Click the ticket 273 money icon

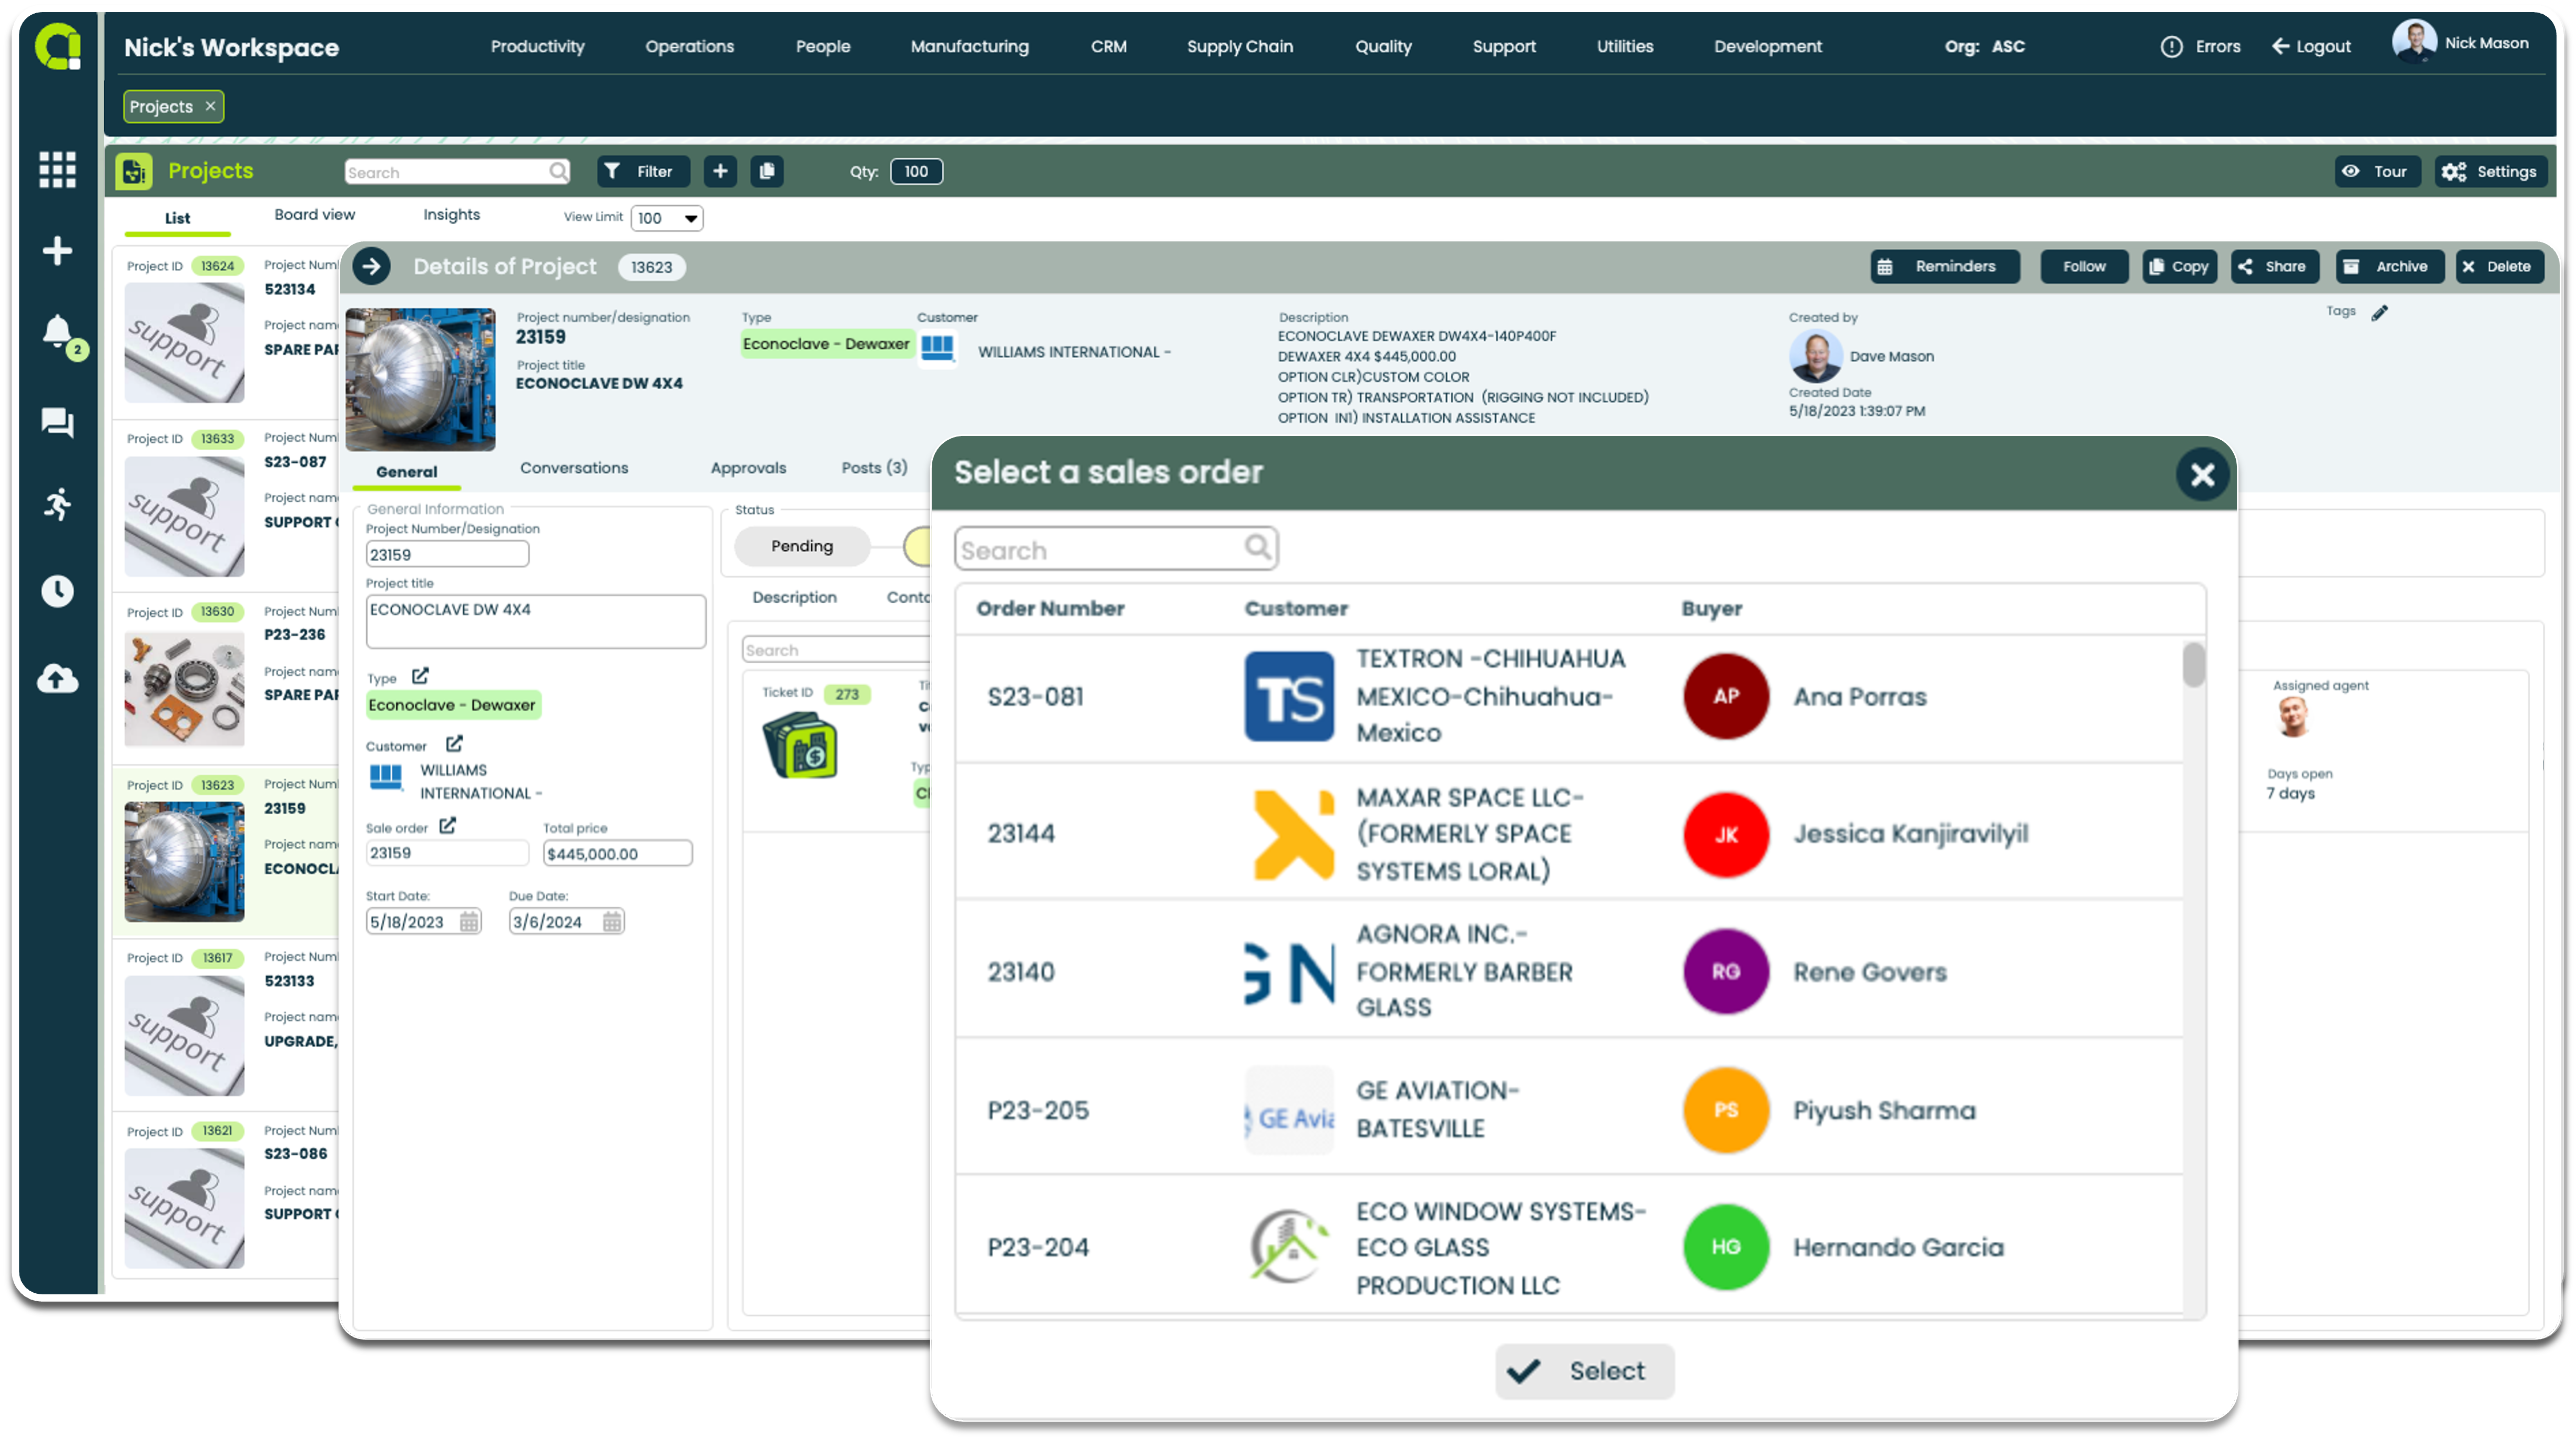tap(800, 745)
